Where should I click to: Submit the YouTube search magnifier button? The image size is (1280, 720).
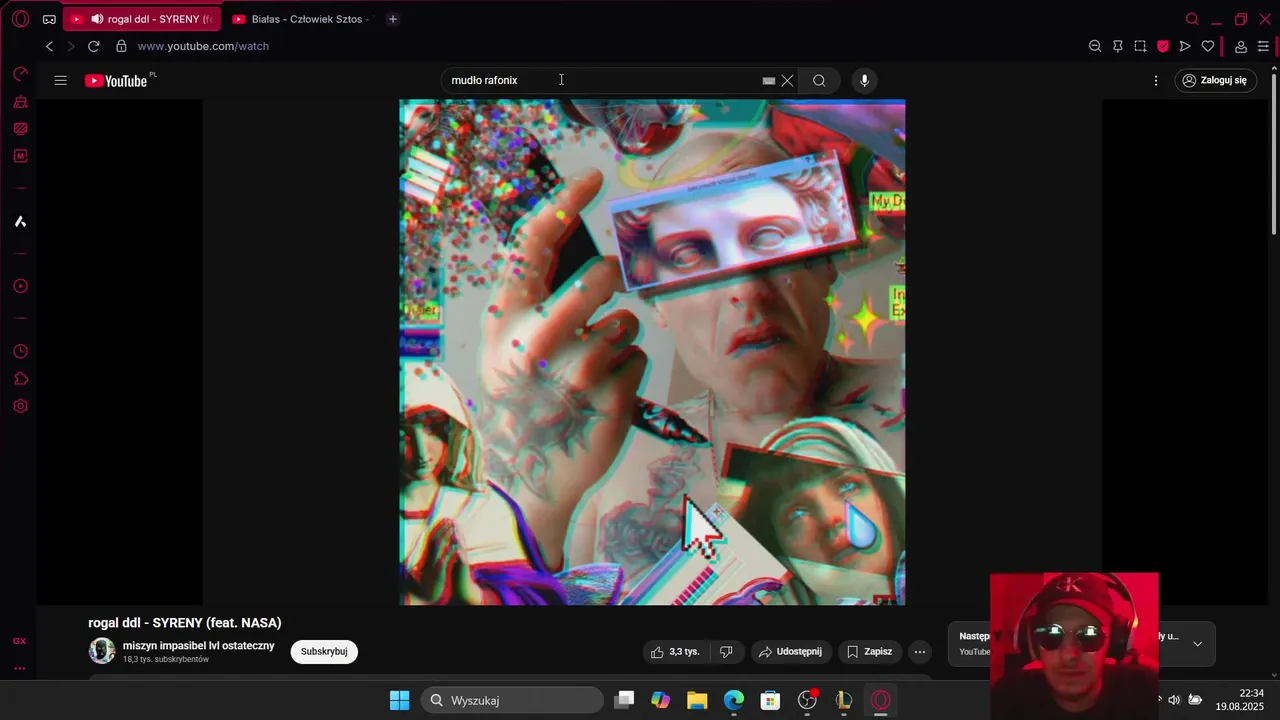tap(819, 80)
